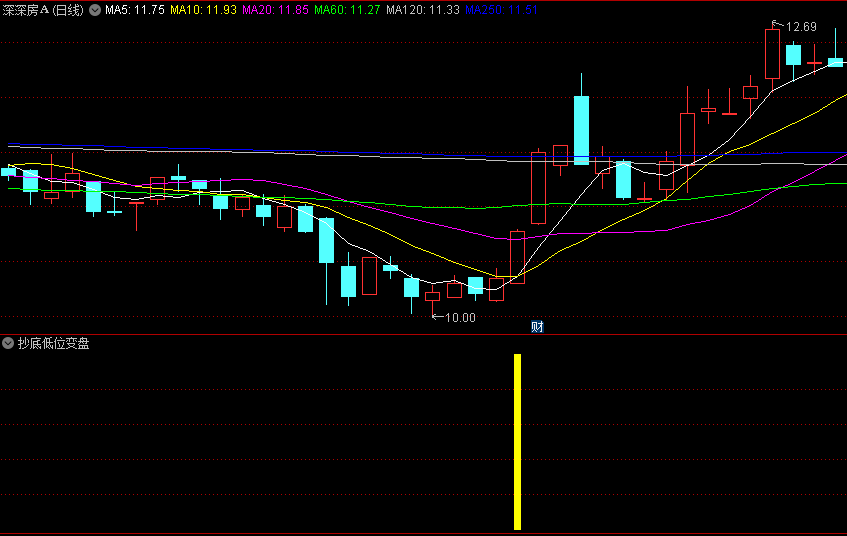The image size is (847, 536).
Task: Select the MA60: 11.27 label
Action: tap(347, 10)
